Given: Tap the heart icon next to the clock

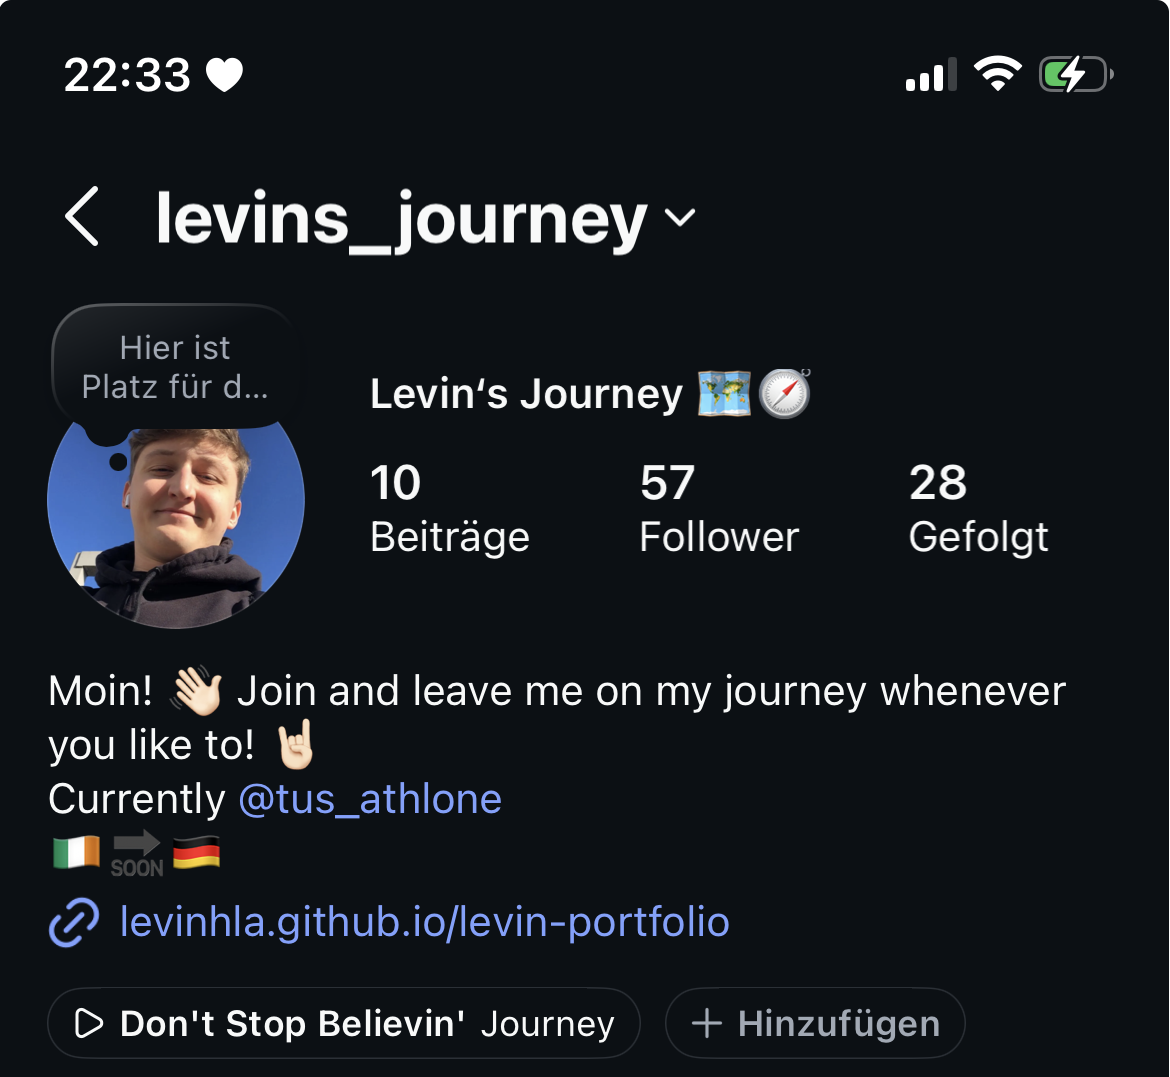Looking at the screenshot, I should (225, 75).
